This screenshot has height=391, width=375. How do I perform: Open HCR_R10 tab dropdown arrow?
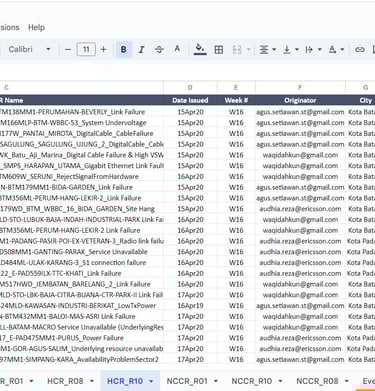pos(151,381)
